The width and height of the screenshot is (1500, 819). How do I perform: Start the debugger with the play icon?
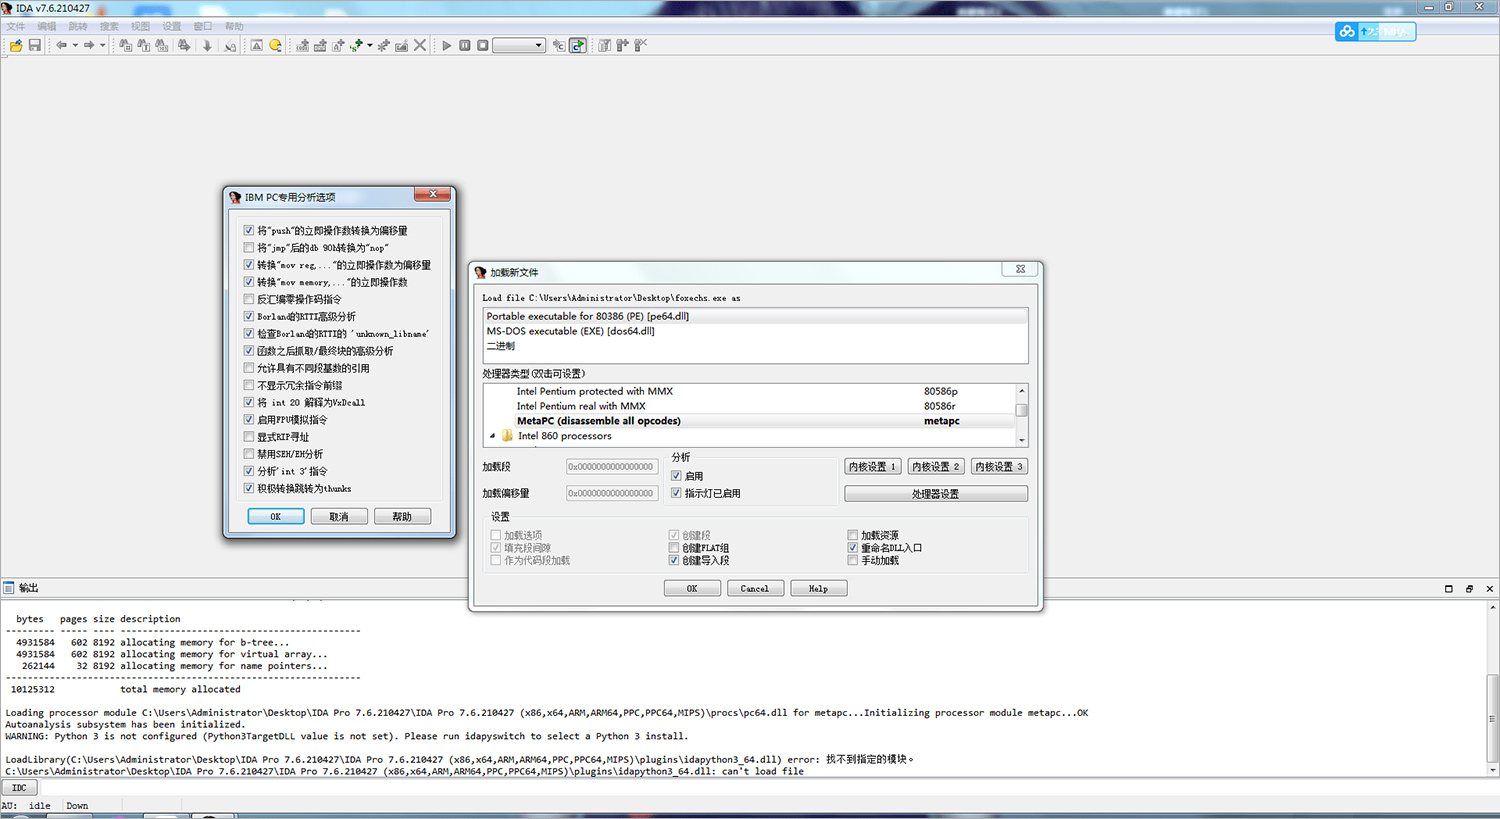pos(447,45)
